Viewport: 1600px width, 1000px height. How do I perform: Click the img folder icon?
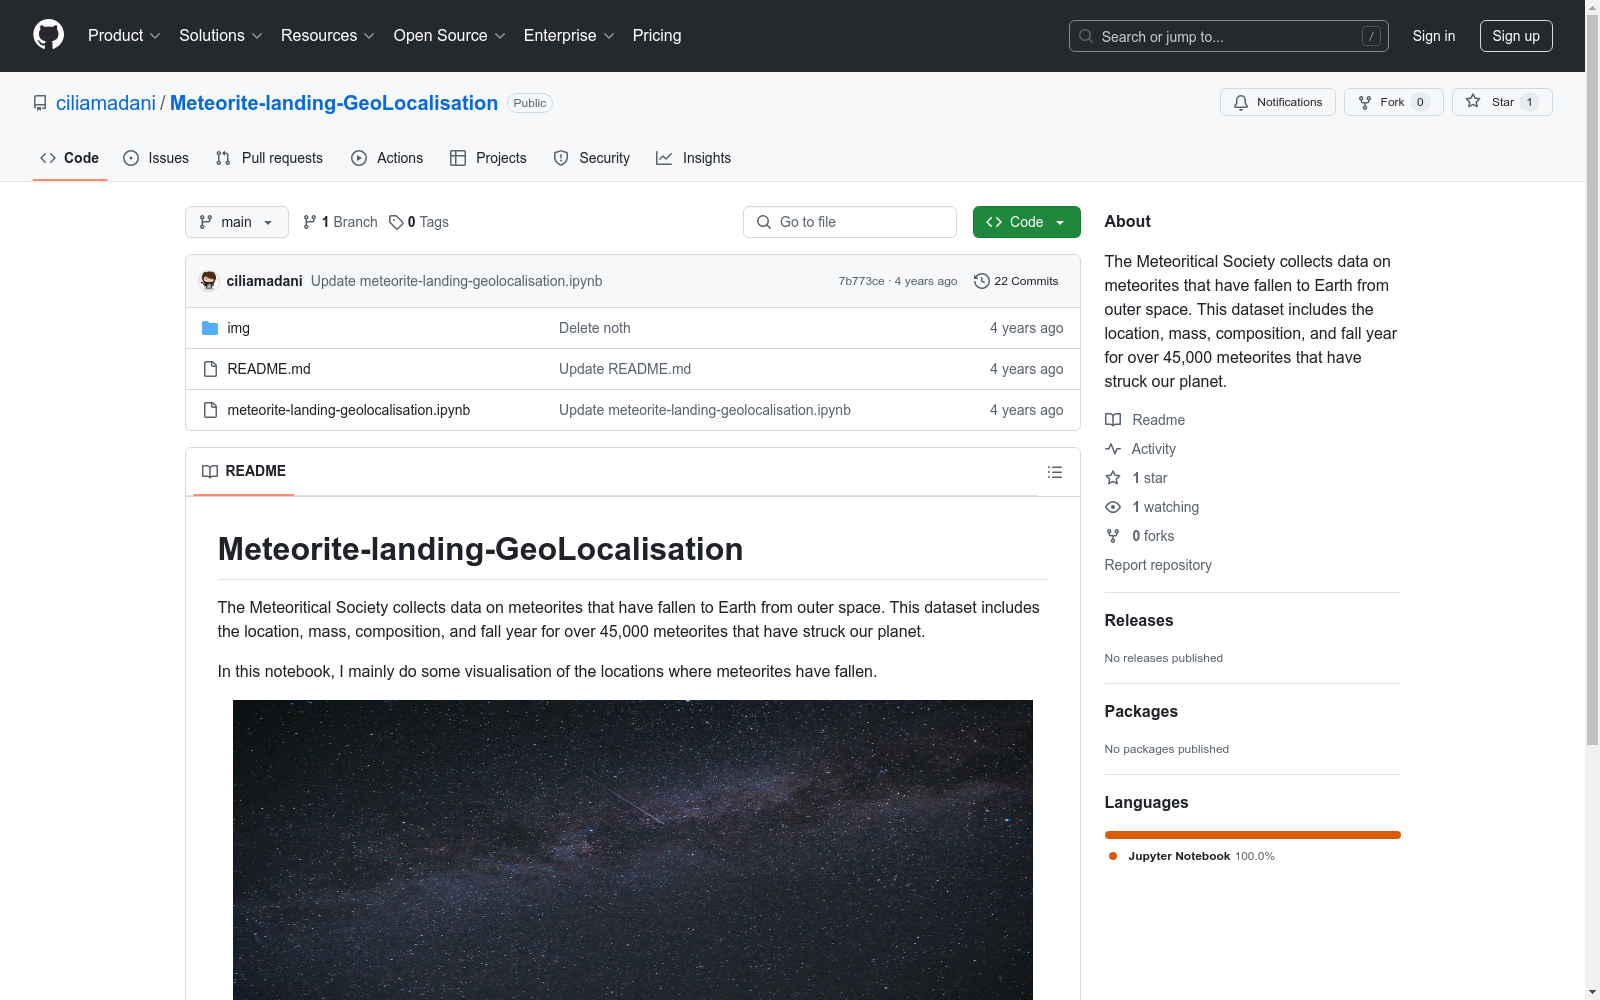point(210,328)
